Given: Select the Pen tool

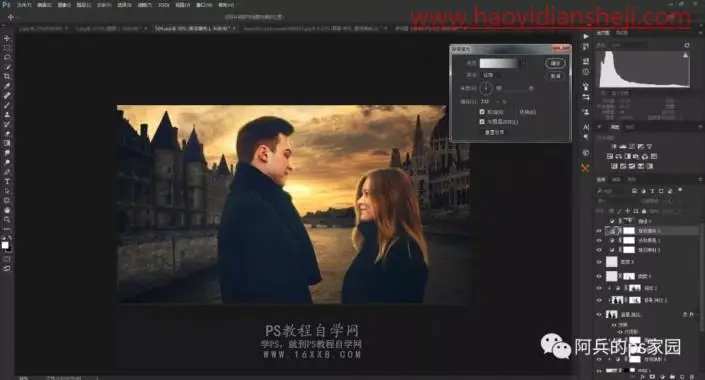Looking at the screenshot, I should click(7, 172).
